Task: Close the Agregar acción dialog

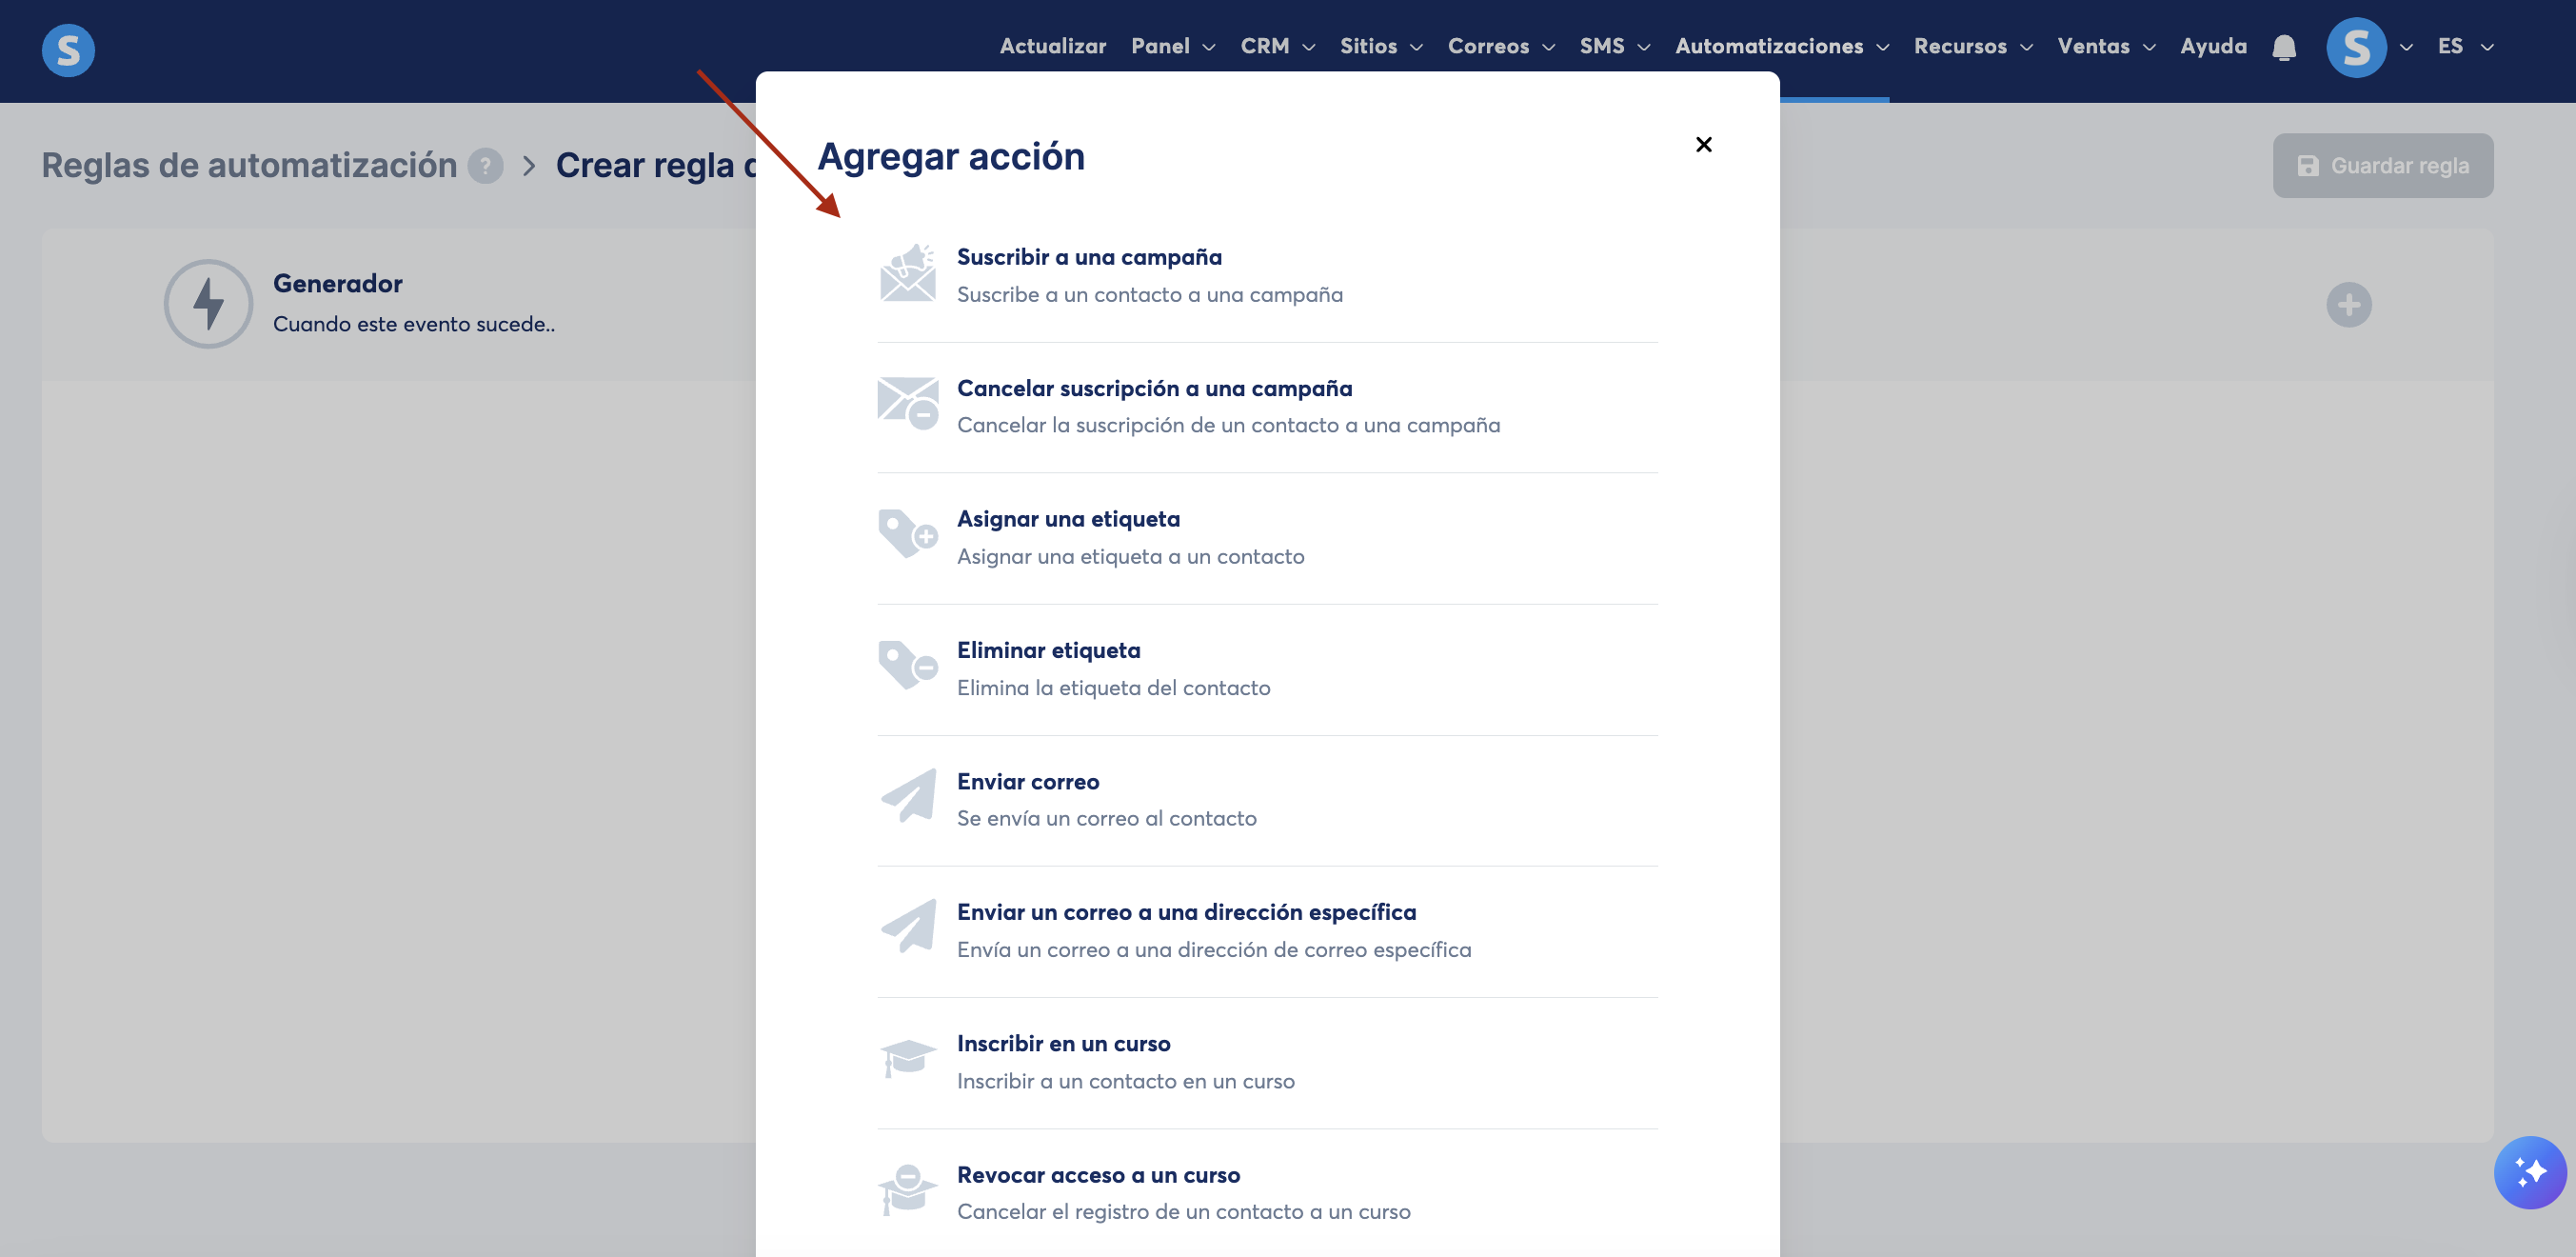Action: point(1703,145)
